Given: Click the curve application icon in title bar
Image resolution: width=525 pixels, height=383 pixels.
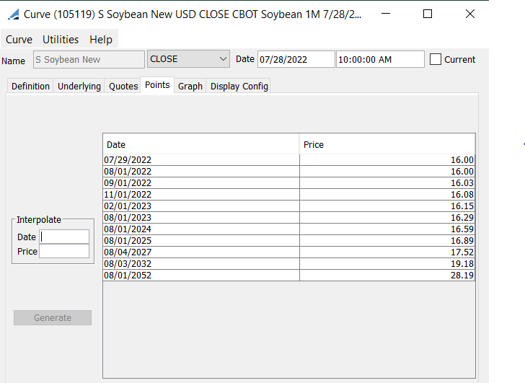Looking at the screenshot, I should (13, 14).
